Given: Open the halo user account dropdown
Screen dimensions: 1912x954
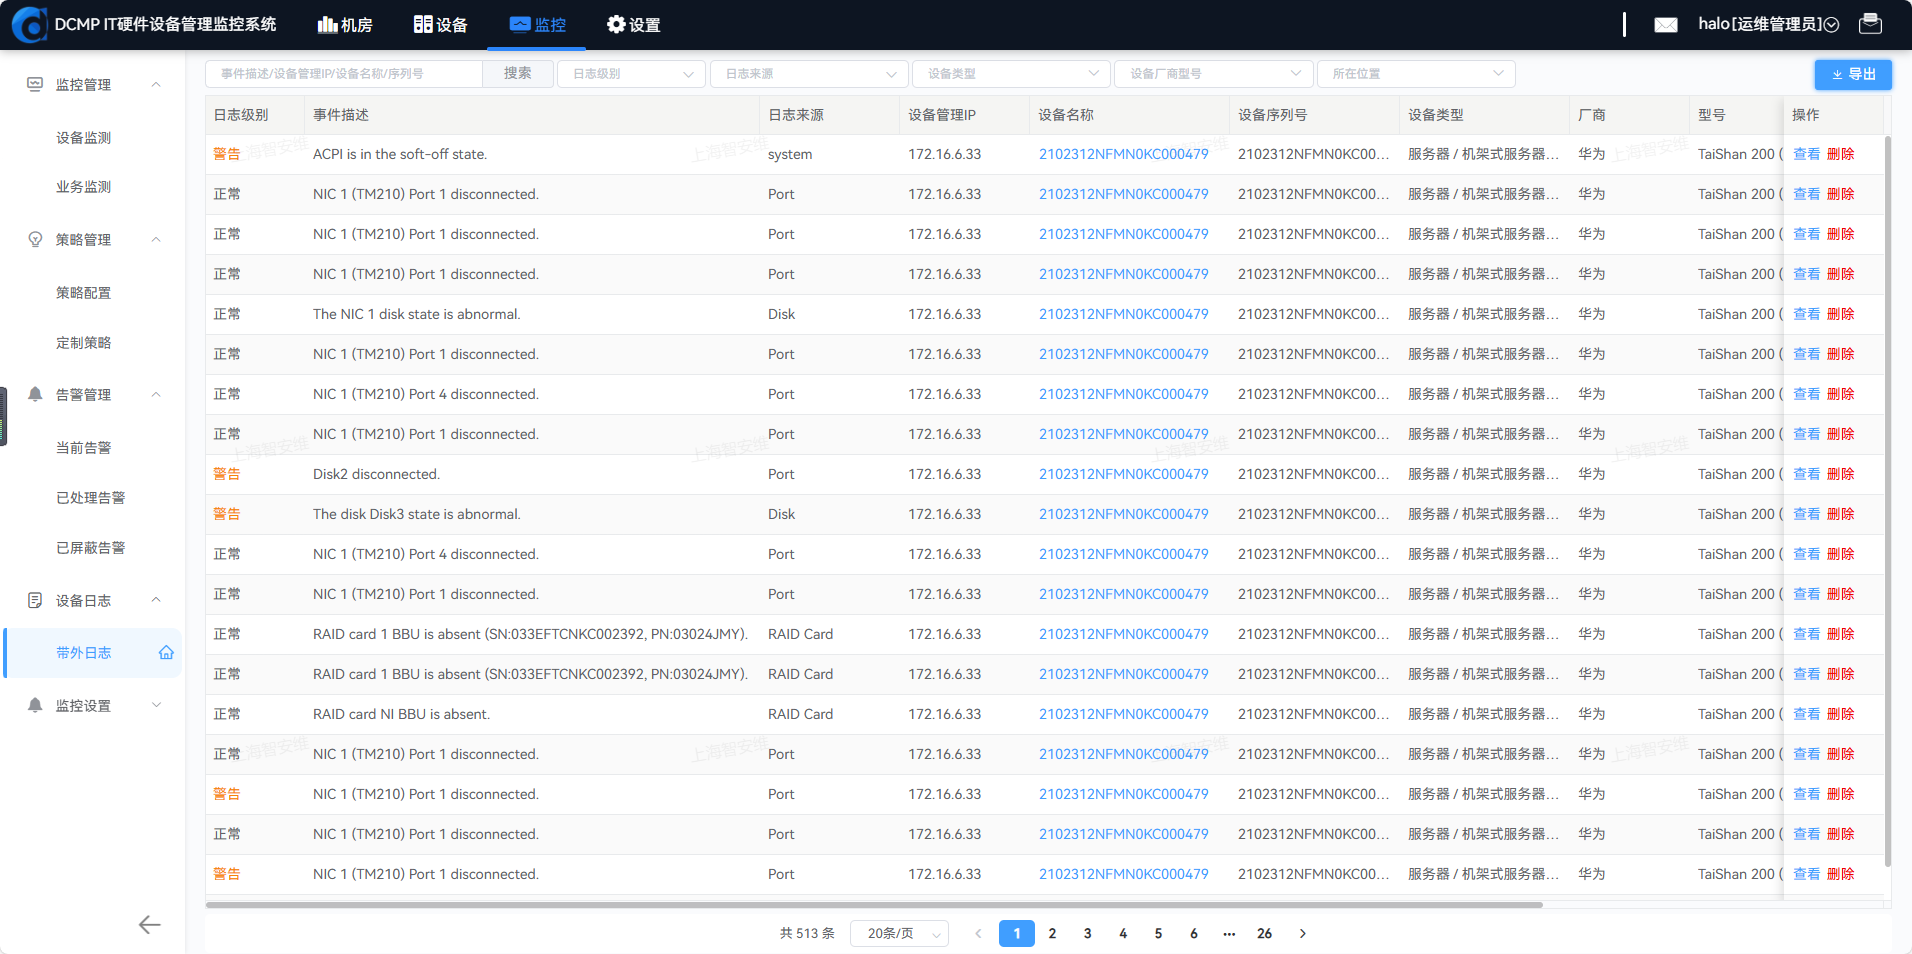Looking at the screenshot, I should [x=1768, y=24].
